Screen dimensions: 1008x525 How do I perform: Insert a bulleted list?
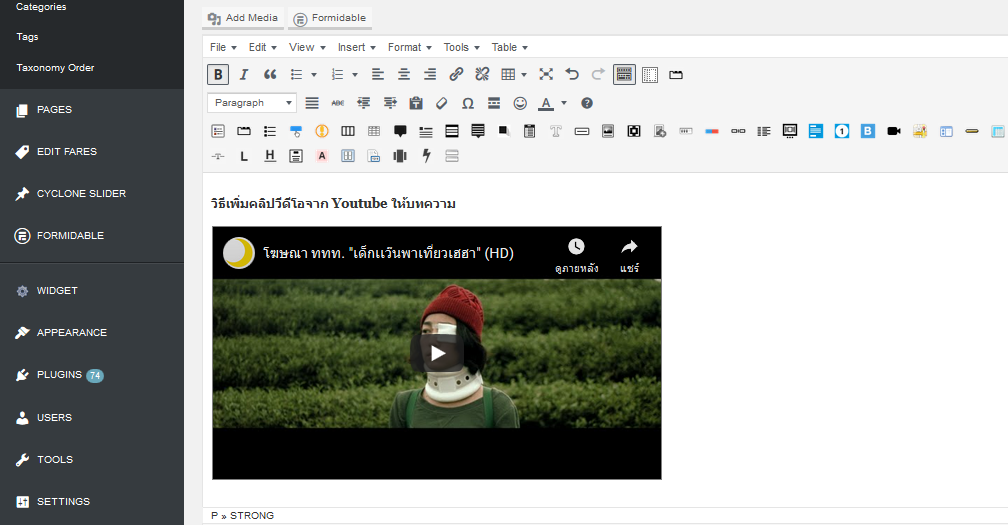296,75
